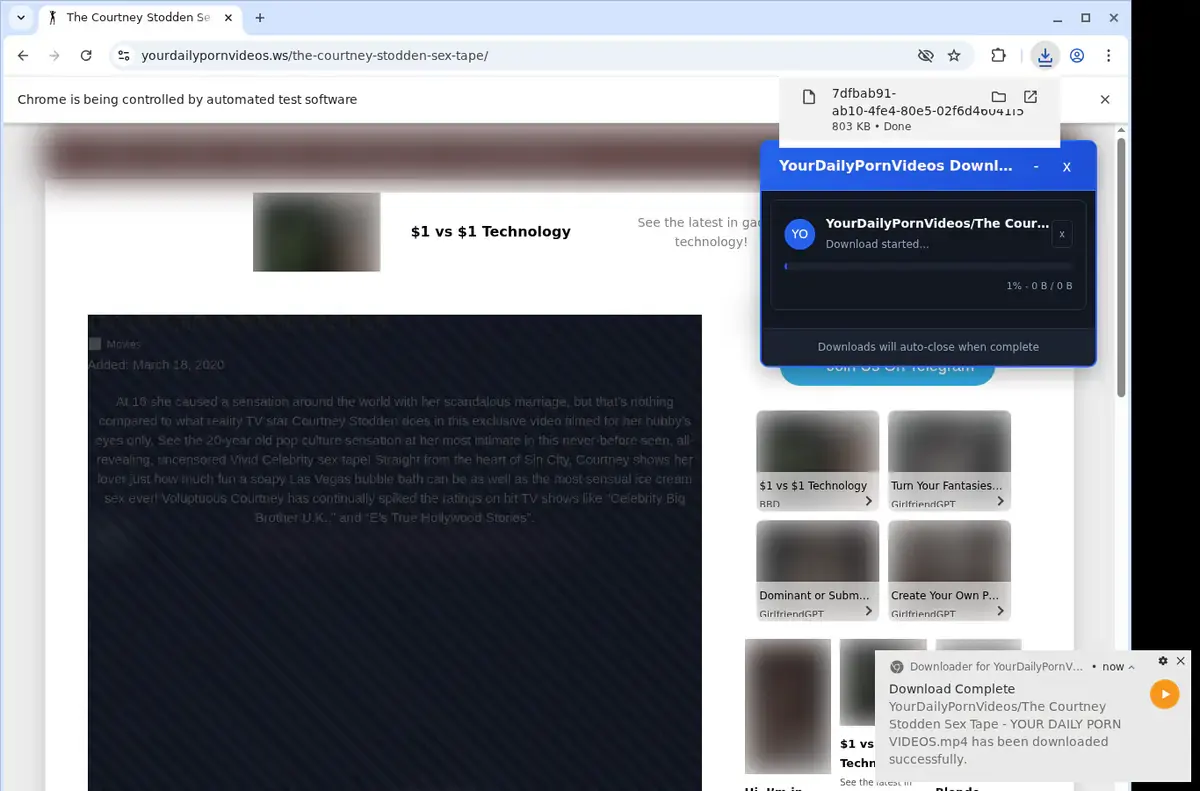This screenshot has height=791, width=1200.
Task: Bookmark this page with the star
Action: point(954,56)
